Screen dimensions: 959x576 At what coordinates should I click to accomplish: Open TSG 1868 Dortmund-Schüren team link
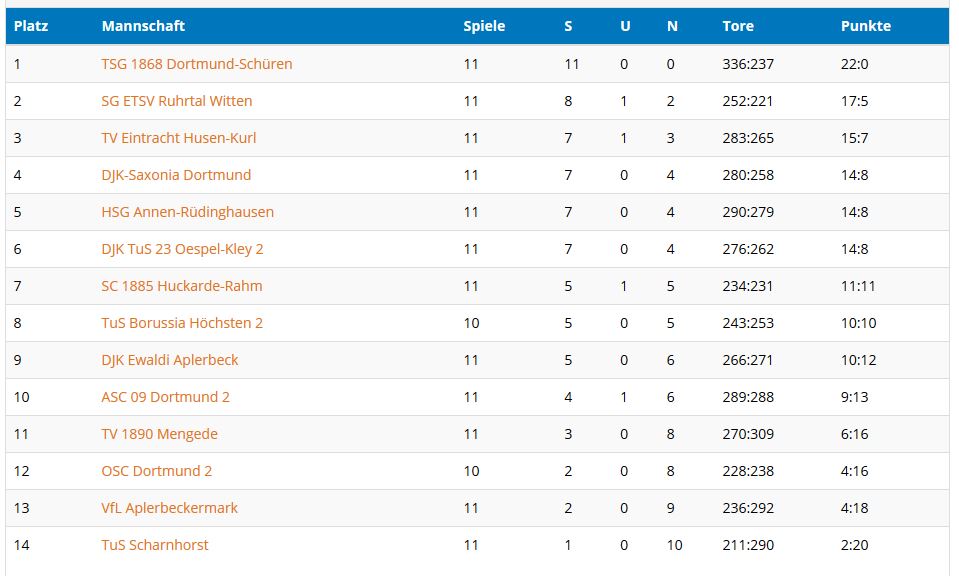196,64
